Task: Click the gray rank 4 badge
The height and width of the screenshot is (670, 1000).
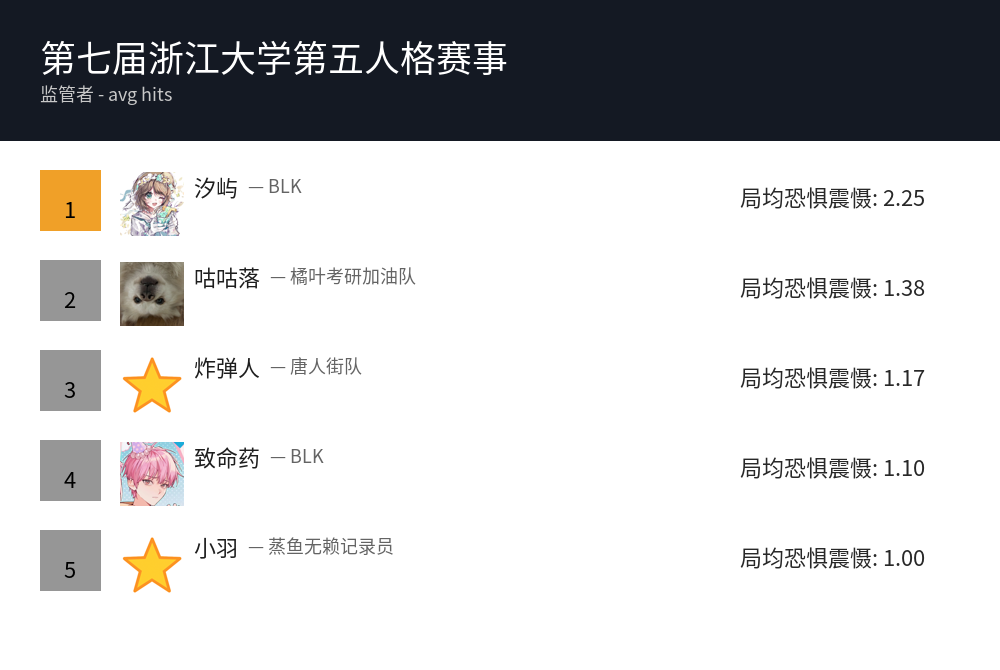Action: click(x=70, y=471)
